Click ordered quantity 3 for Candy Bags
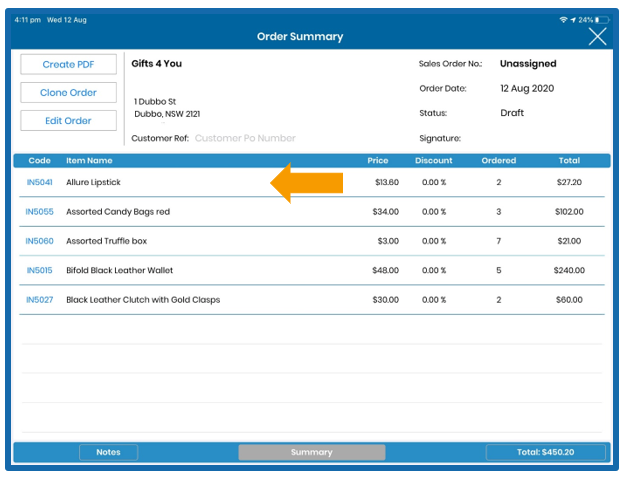This screenshot has height=479, width=628. pyautogui.click(x=499, y=211)
